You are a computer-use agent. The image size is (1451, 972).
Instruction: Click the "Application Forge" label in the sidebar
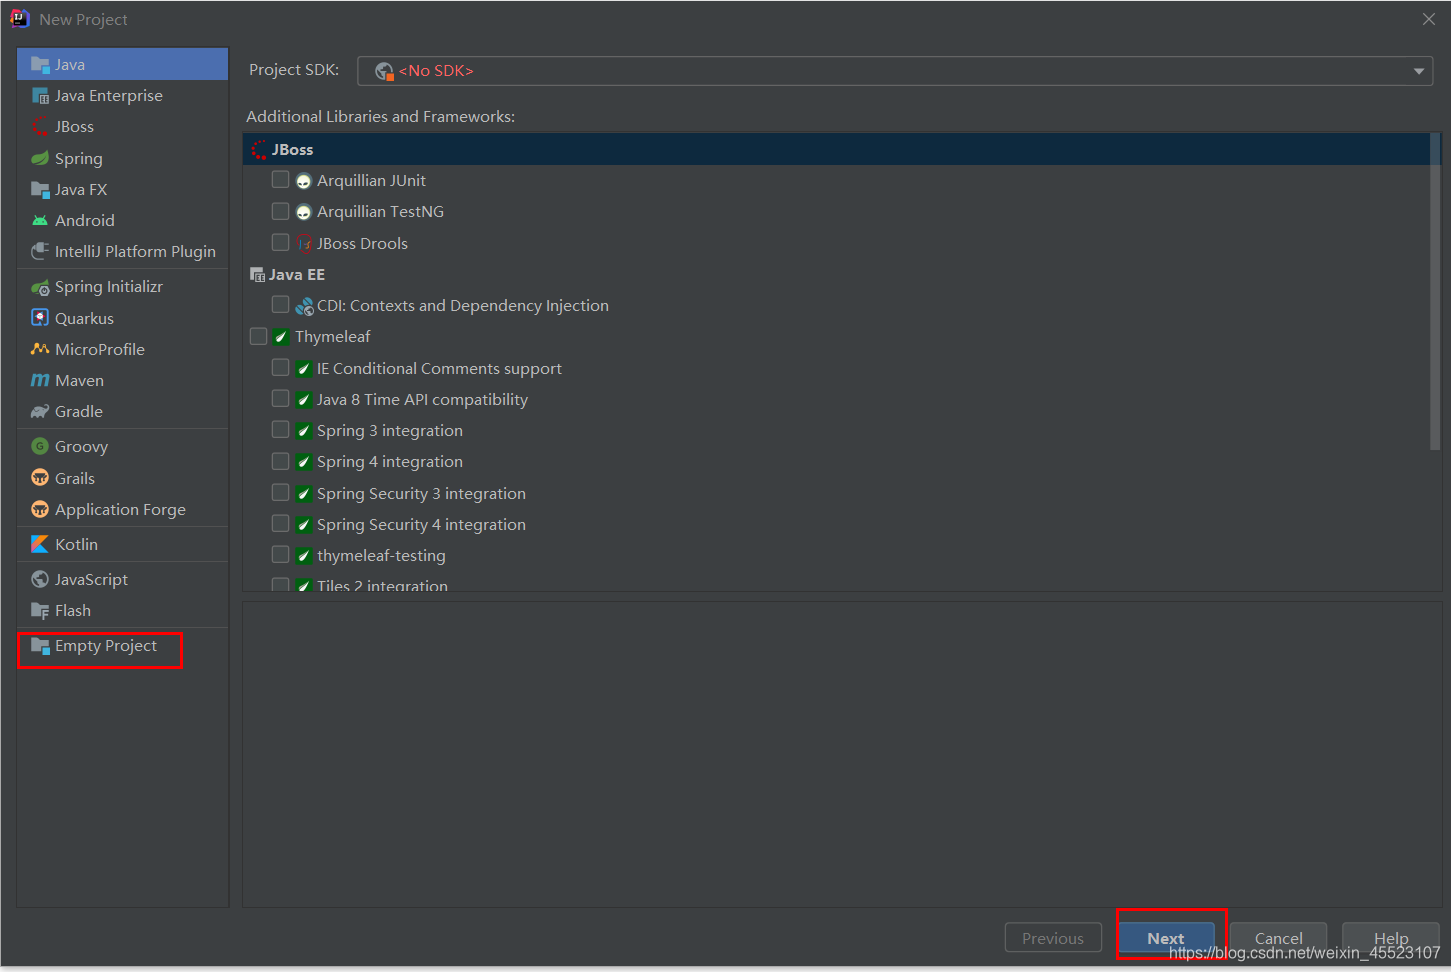click(120, 509)
